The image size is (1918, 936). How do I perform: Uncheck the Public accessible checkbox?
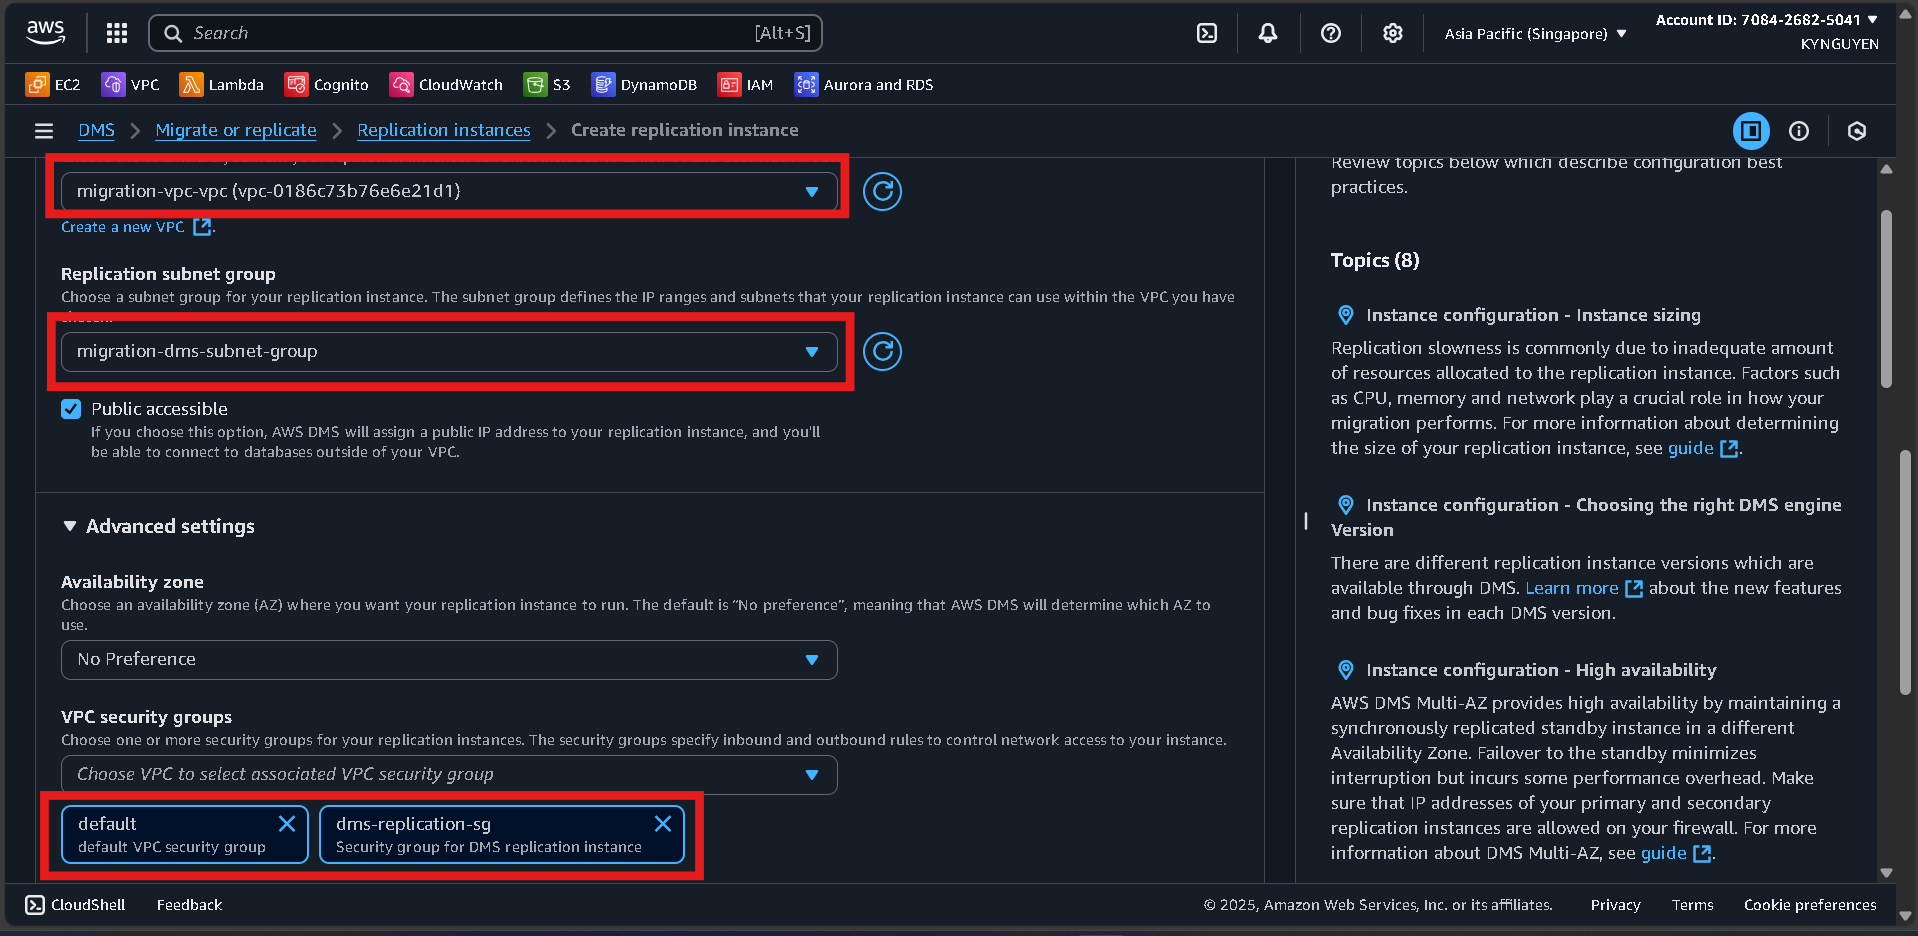pyautogui.click(x=71, y=408)
